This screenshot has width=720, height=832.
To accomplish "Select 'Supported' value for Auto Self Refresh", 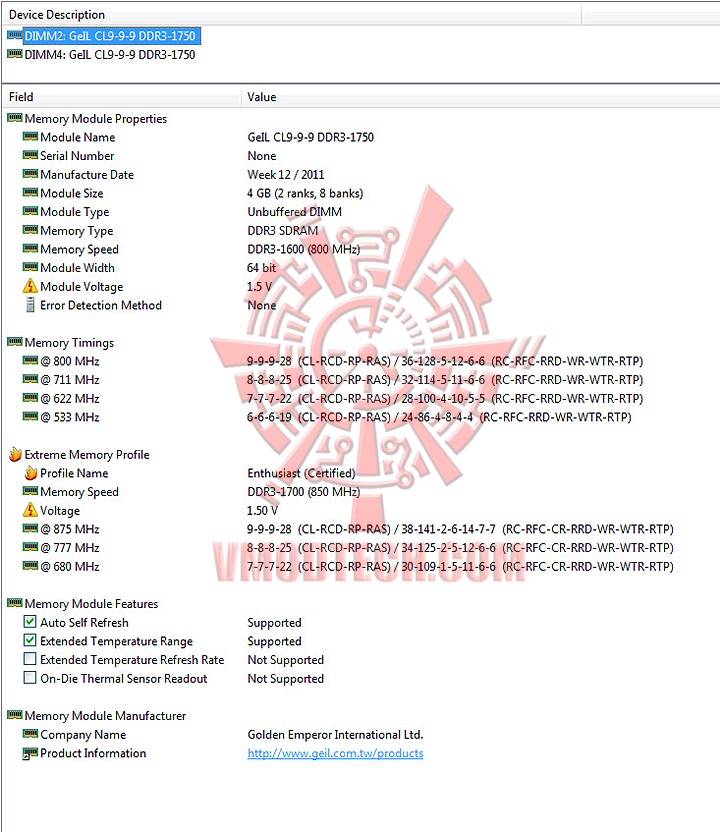I will pos(274,622).
